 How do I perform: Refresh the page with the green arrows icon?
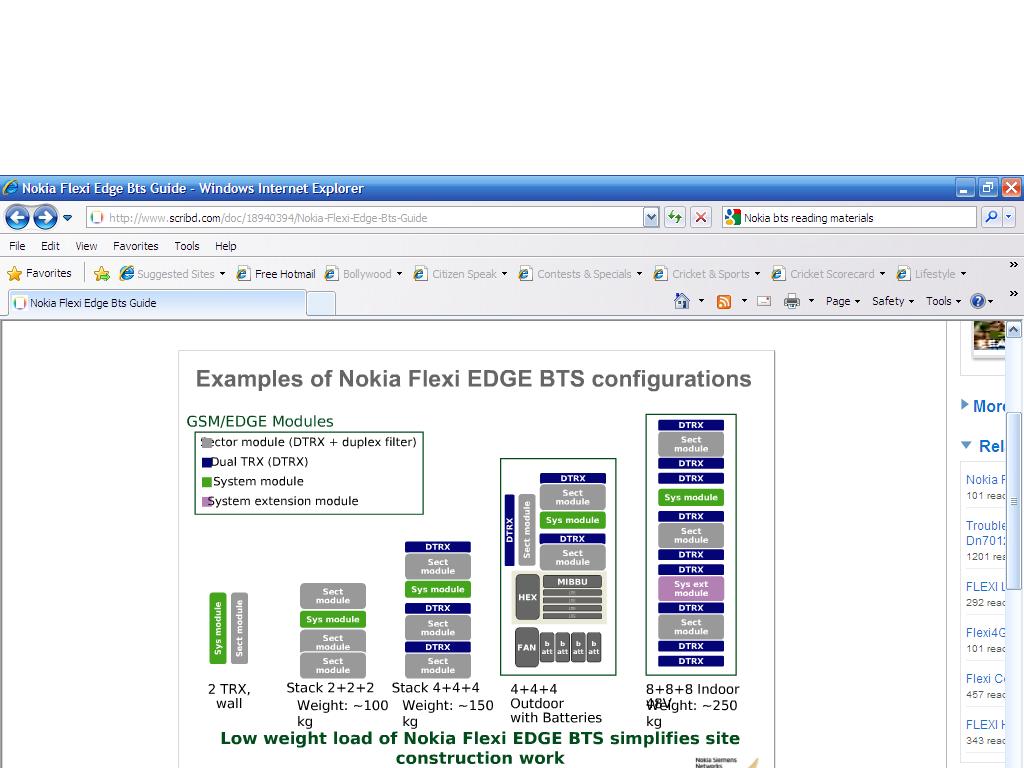(x=675, y=217)
